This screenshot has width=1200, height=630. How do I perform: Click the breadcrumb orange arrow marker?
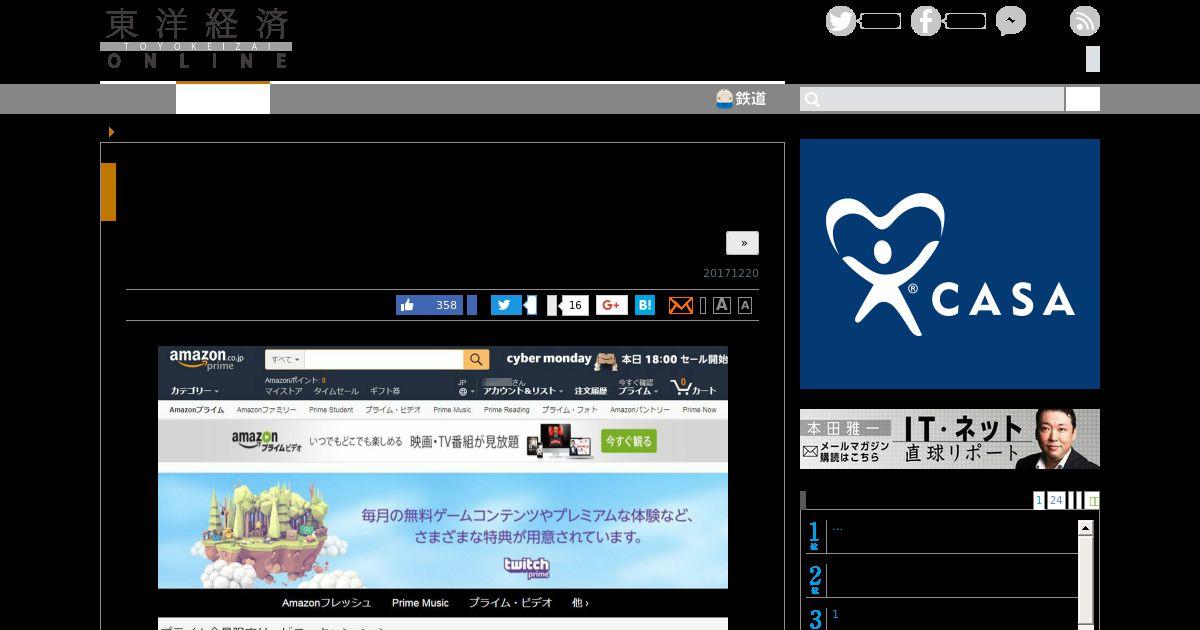point(111,132)
